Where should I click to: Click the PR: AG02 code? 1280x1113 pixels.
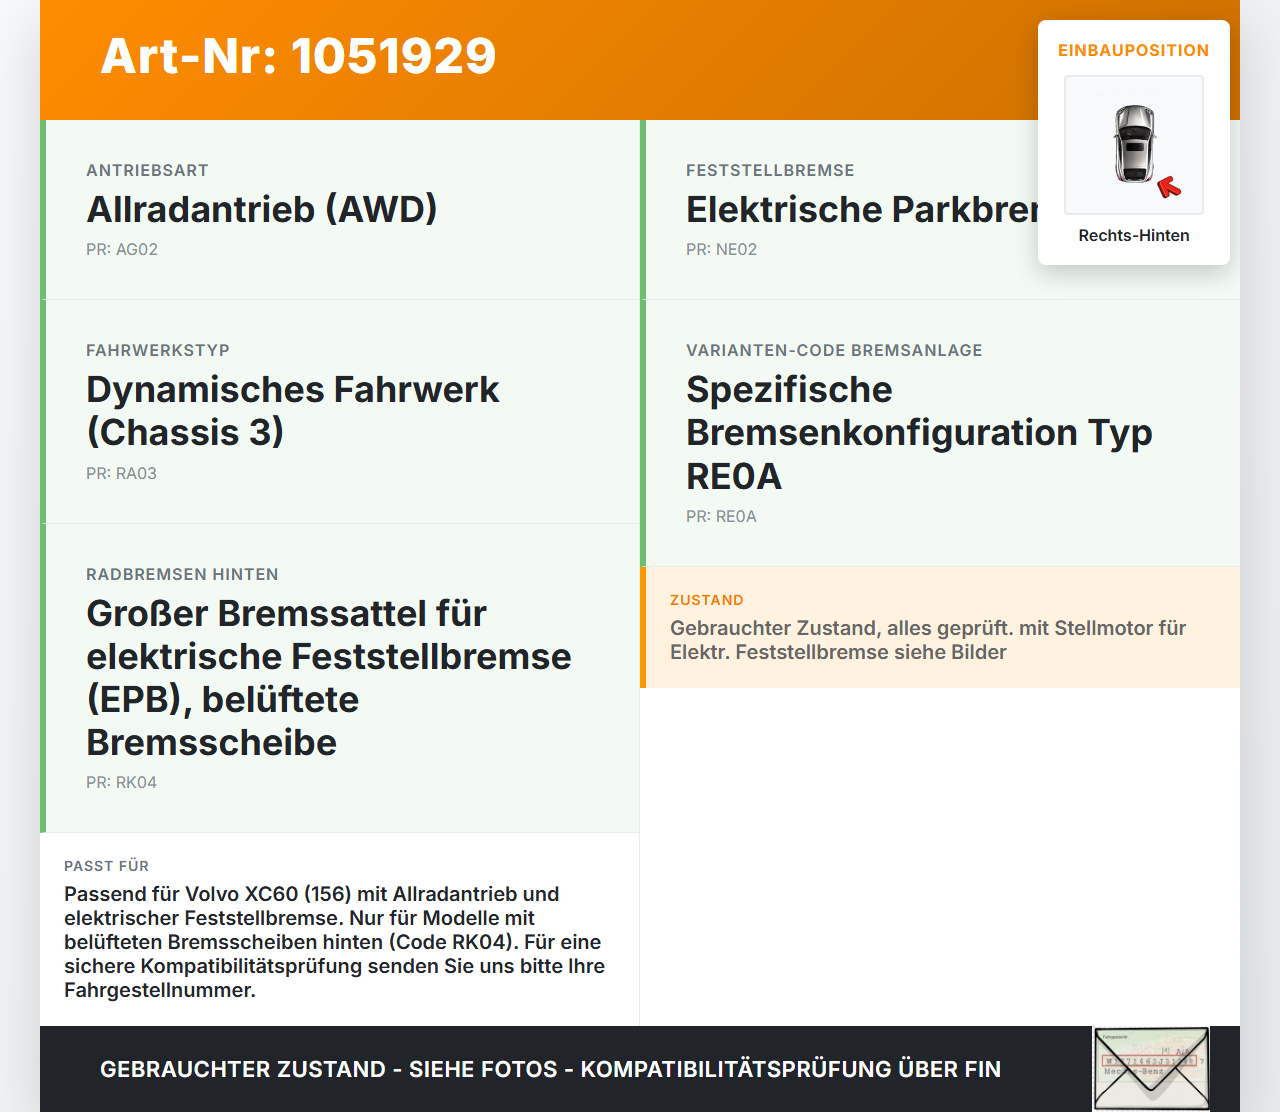pyautogui.click(x=122, y=249)
